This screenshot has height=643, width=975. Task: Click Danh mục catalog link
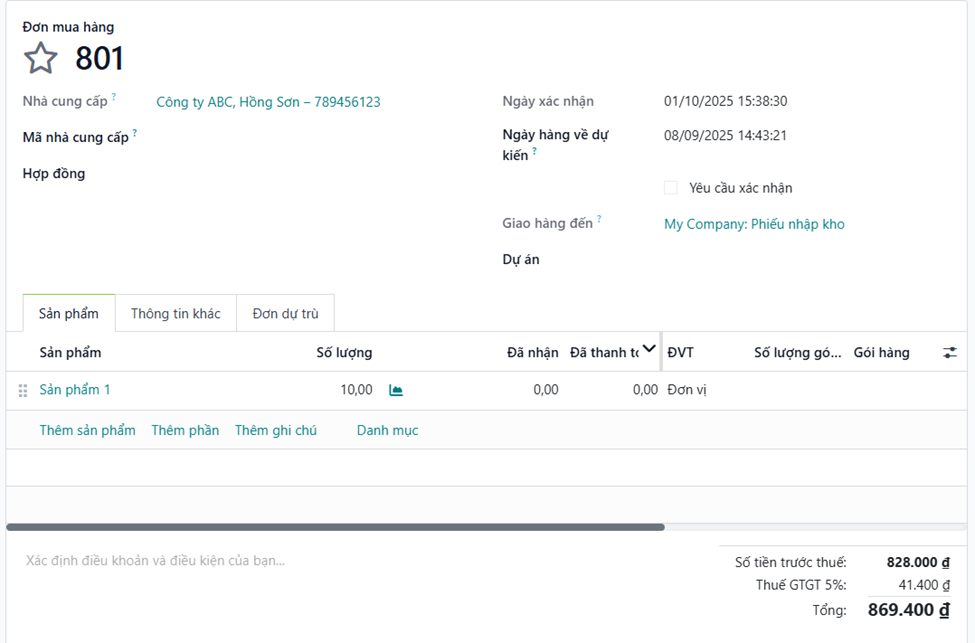(387, 430)
